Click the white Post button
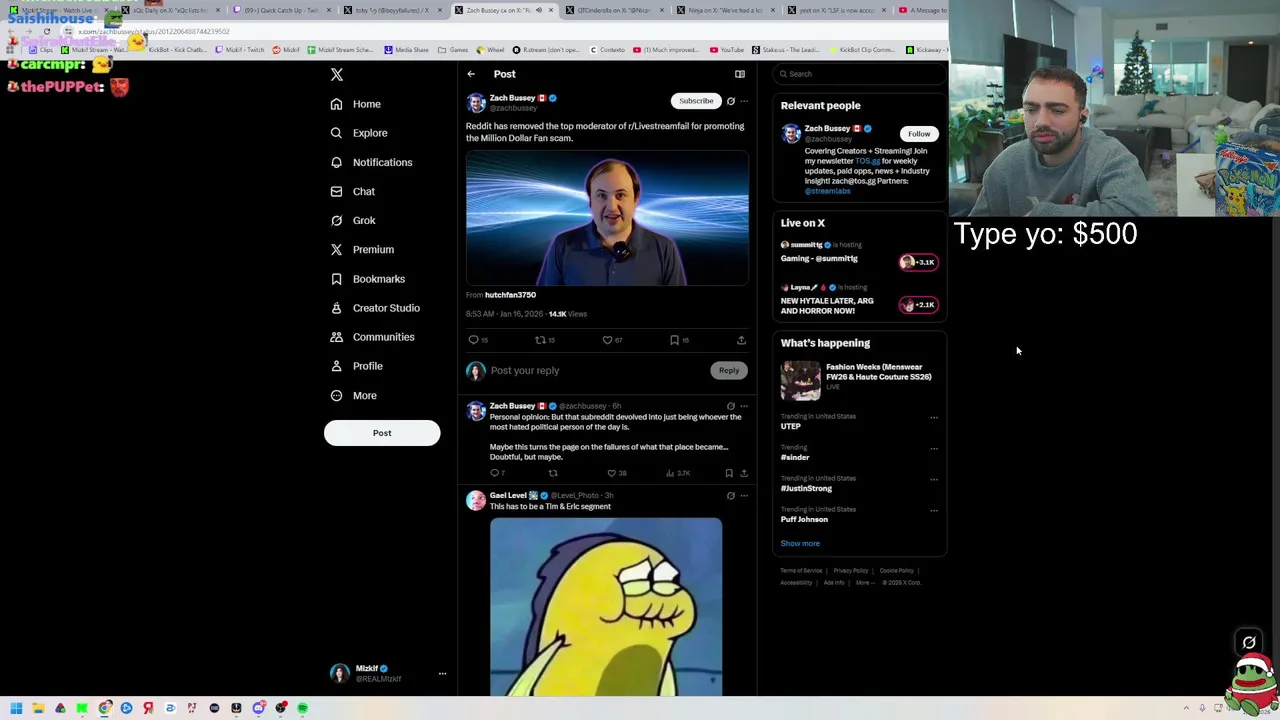Viewport: 1280px width, 720px height. click(382, 433)
